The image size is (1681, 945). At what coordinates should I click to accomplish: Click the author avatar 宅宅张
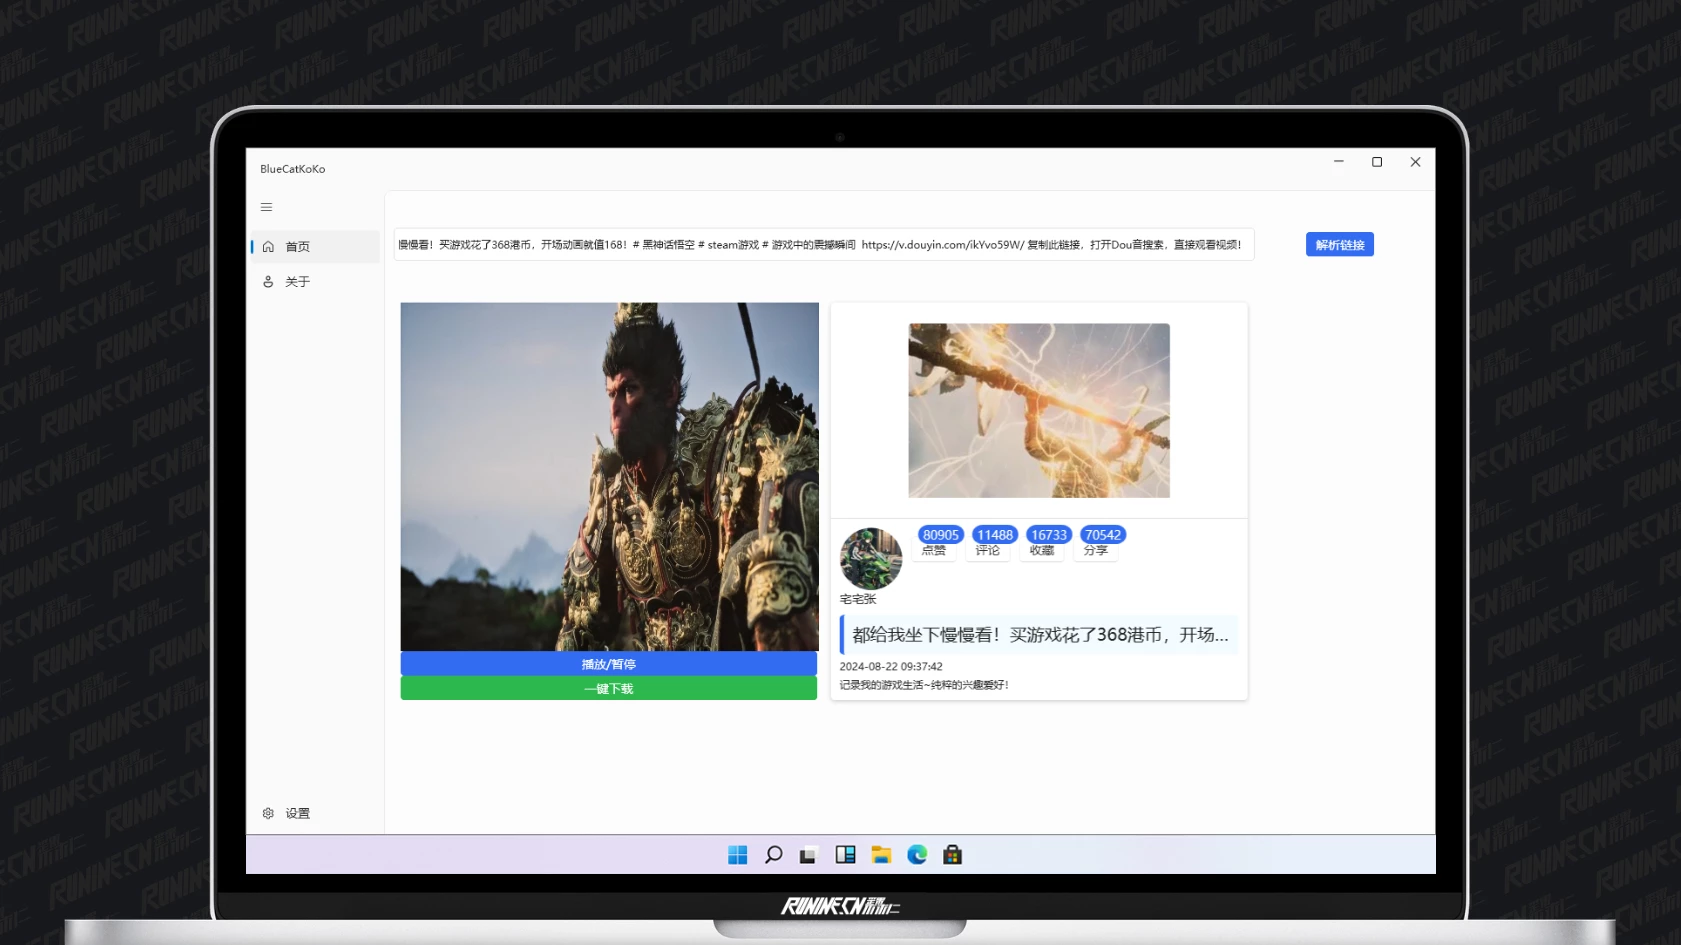click(870, 558)
